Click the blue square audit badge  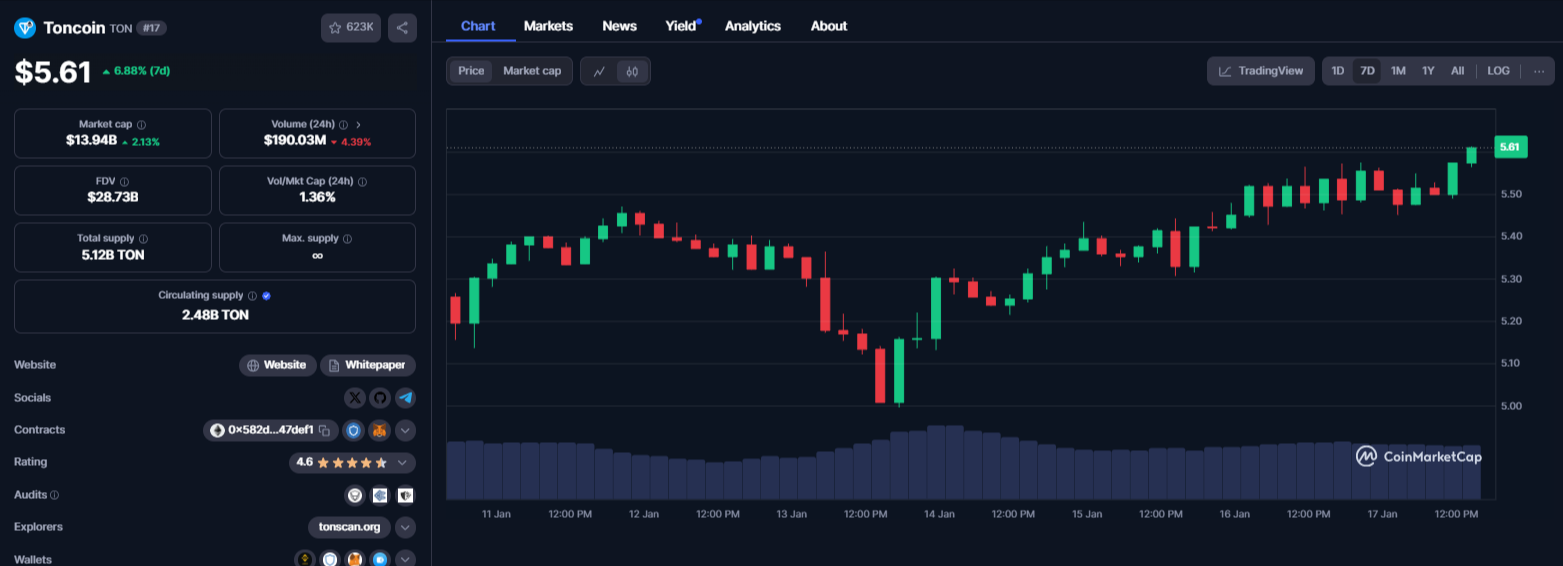pyautogui.click(x=380, y=495)
